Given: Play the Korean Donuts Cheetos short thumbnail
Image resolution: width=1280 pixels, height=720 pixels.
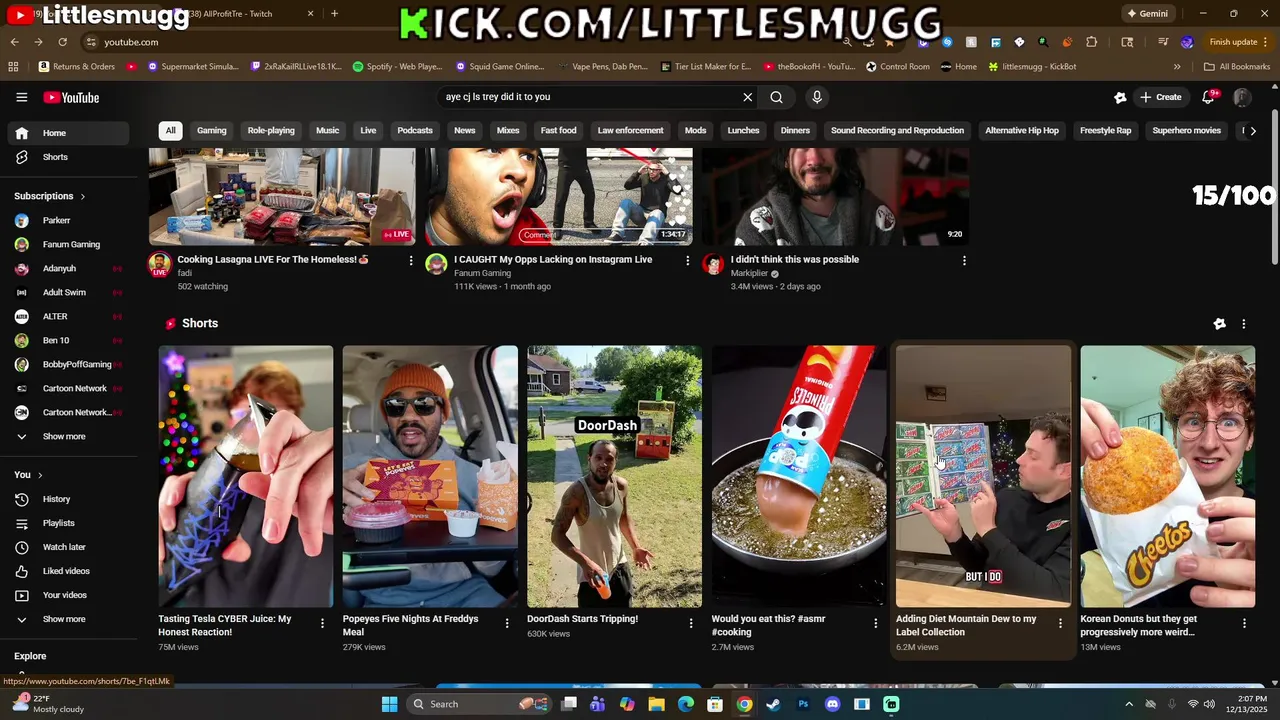Looking at the screenshot, I should 1168,476.
